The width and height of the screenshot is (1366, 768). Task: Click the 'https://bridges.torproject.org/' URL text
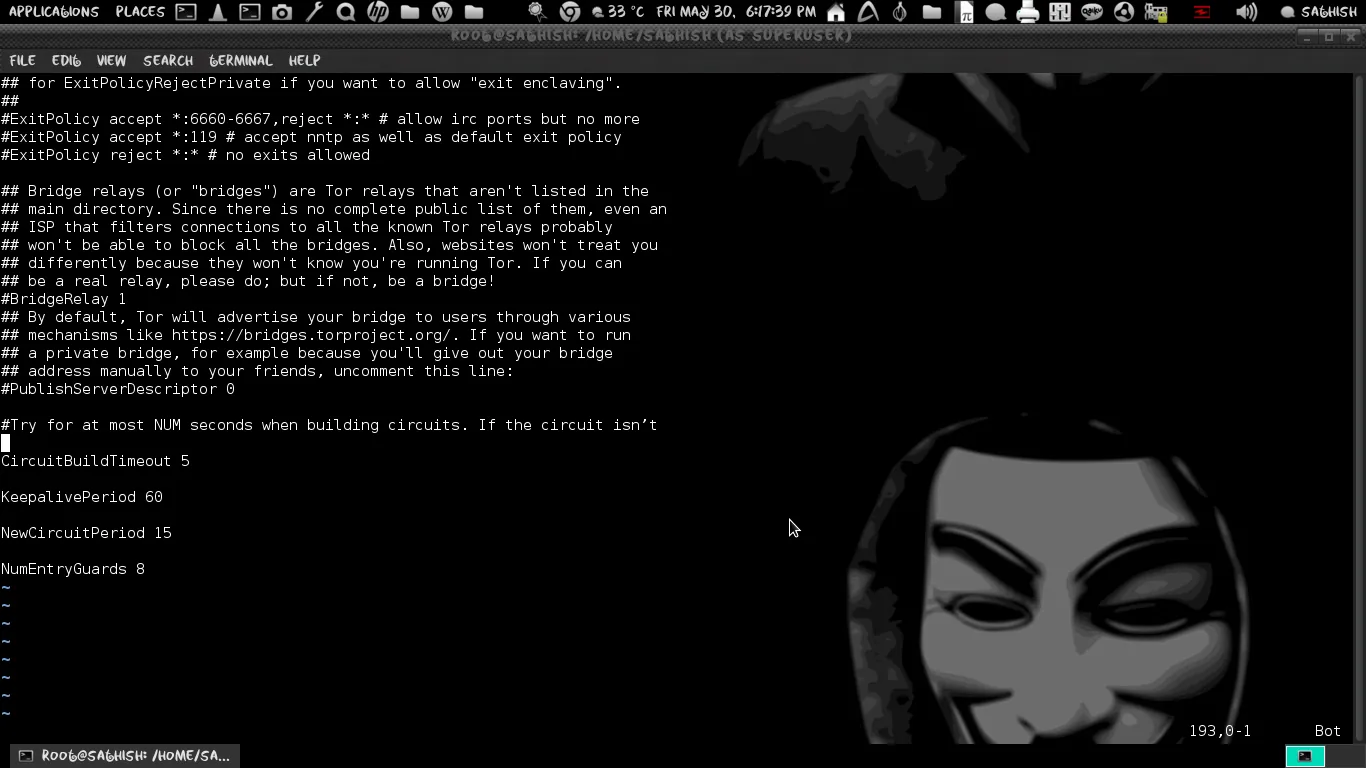click(311, 335)
